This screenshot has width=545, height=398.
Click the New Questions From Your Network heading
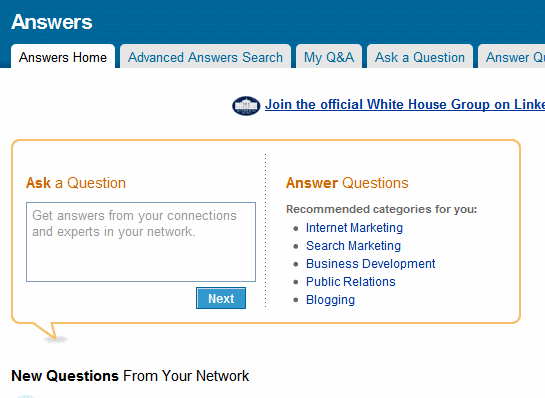coord(130,376)
